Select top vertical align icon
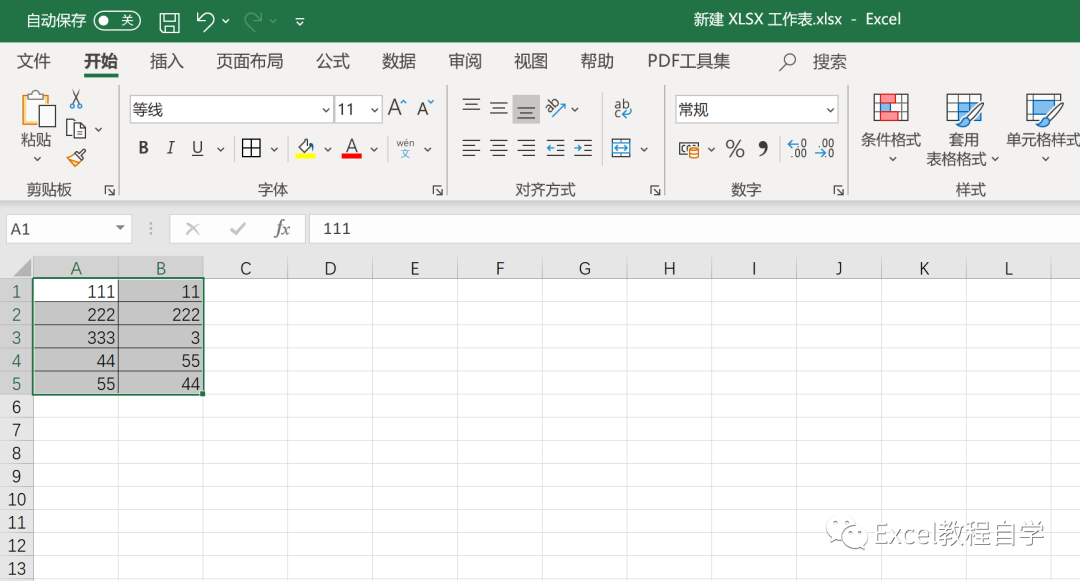This screenshot has height=581, width=1080. pyautogui.click(x=471, y=107)
